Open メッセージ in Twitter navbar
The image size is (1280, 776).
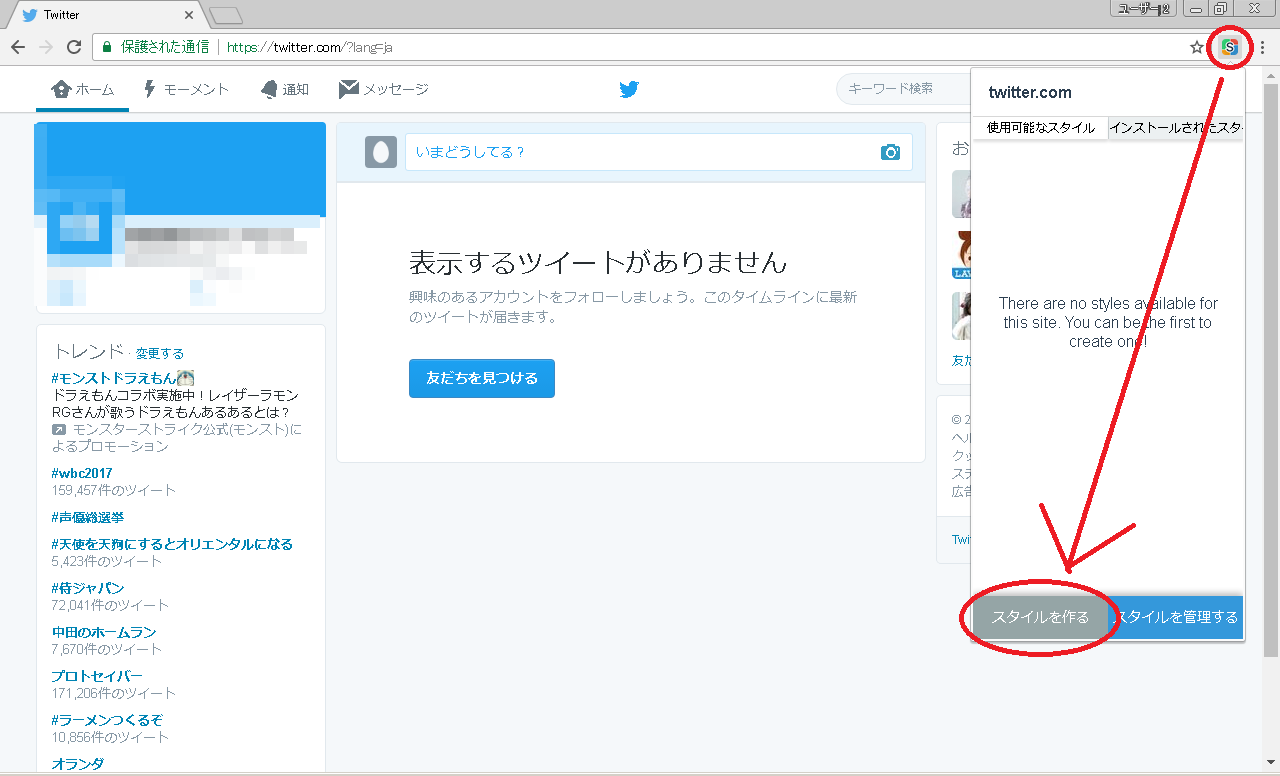tap(384, 89)
